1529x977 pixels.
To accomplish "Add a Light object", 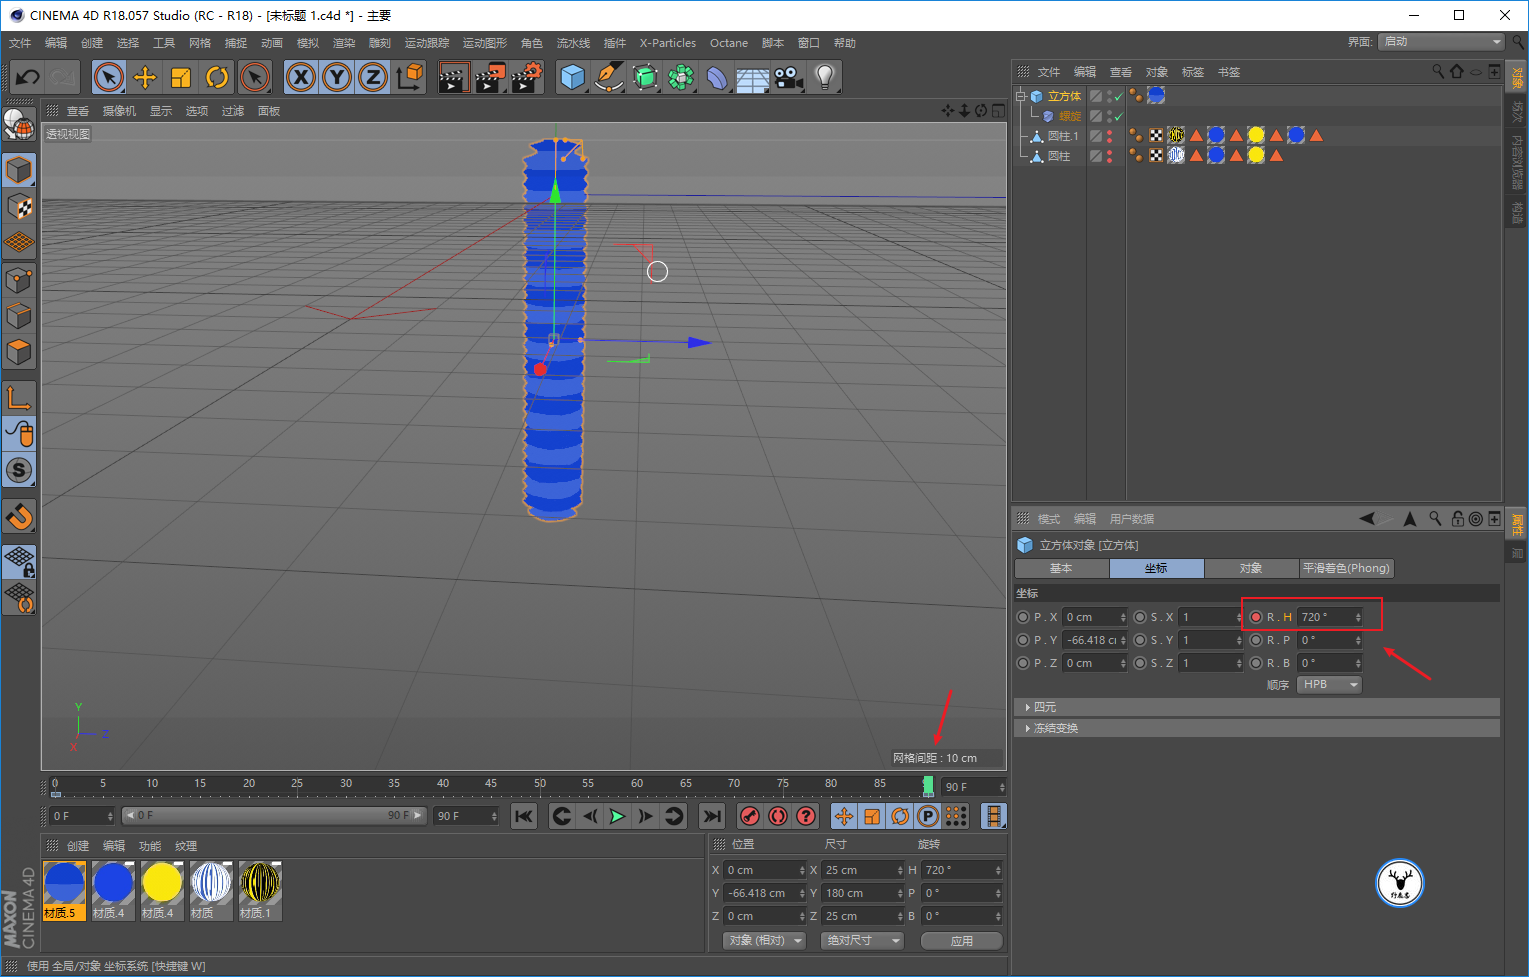I will click(x=824, y=77).
